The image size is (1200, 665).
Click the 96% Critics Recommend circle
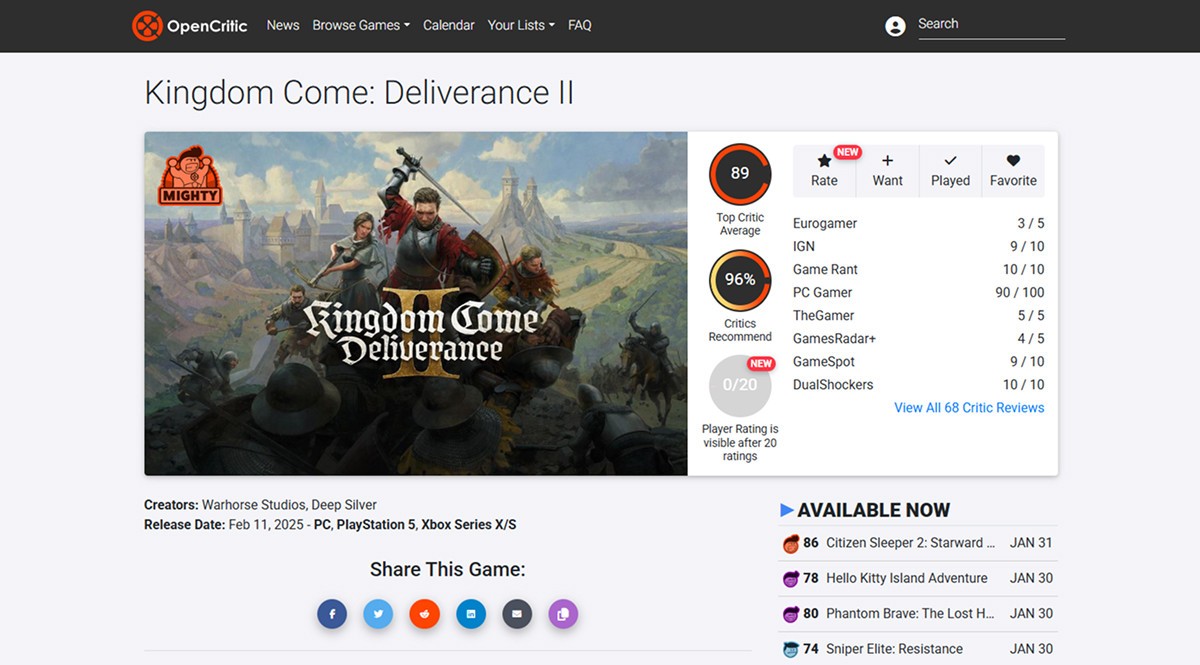(740, 280)
